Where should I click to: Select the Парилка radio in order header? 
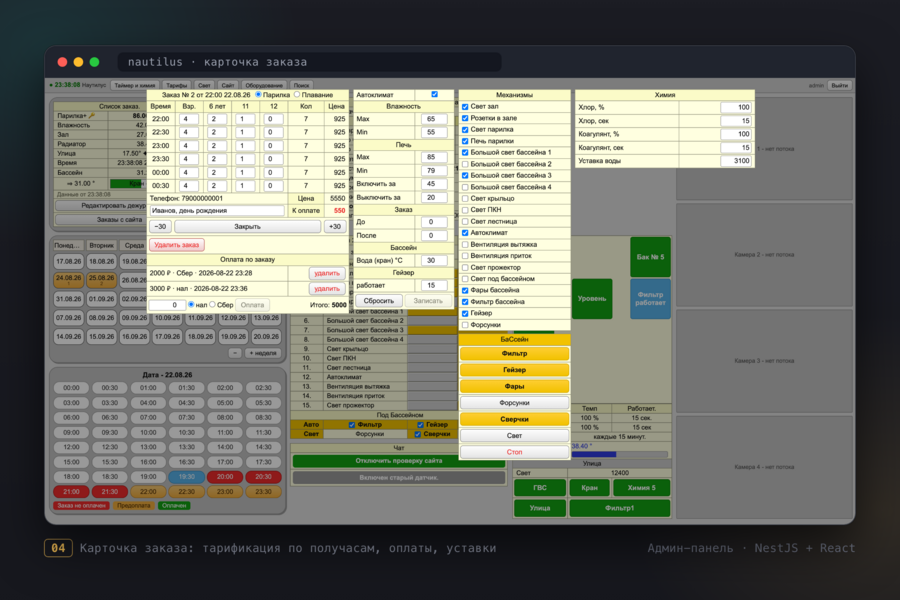point(258,95)
